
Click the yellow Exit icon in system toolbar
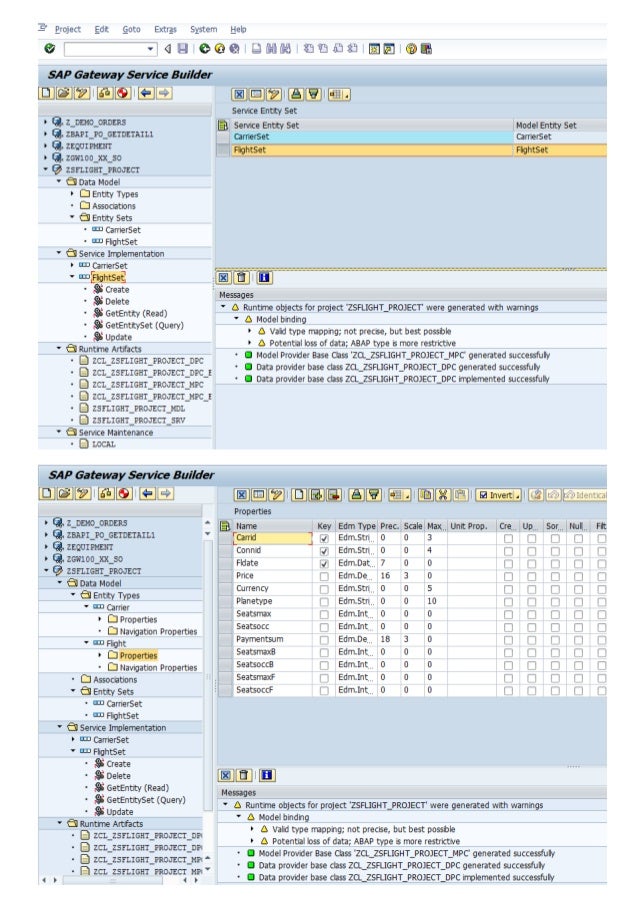219,48
